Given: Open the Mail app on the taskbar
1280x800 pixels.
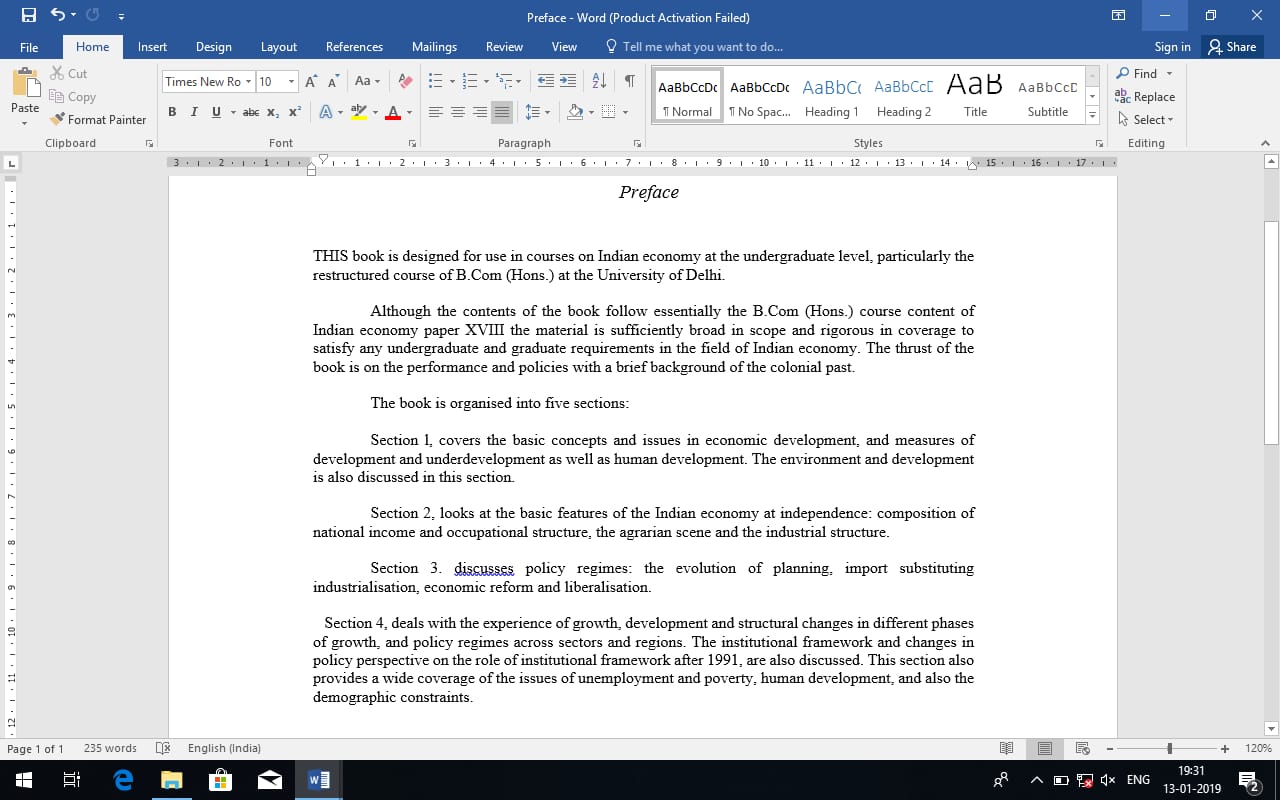Looking at the screenshot, I should coord(269,780).
